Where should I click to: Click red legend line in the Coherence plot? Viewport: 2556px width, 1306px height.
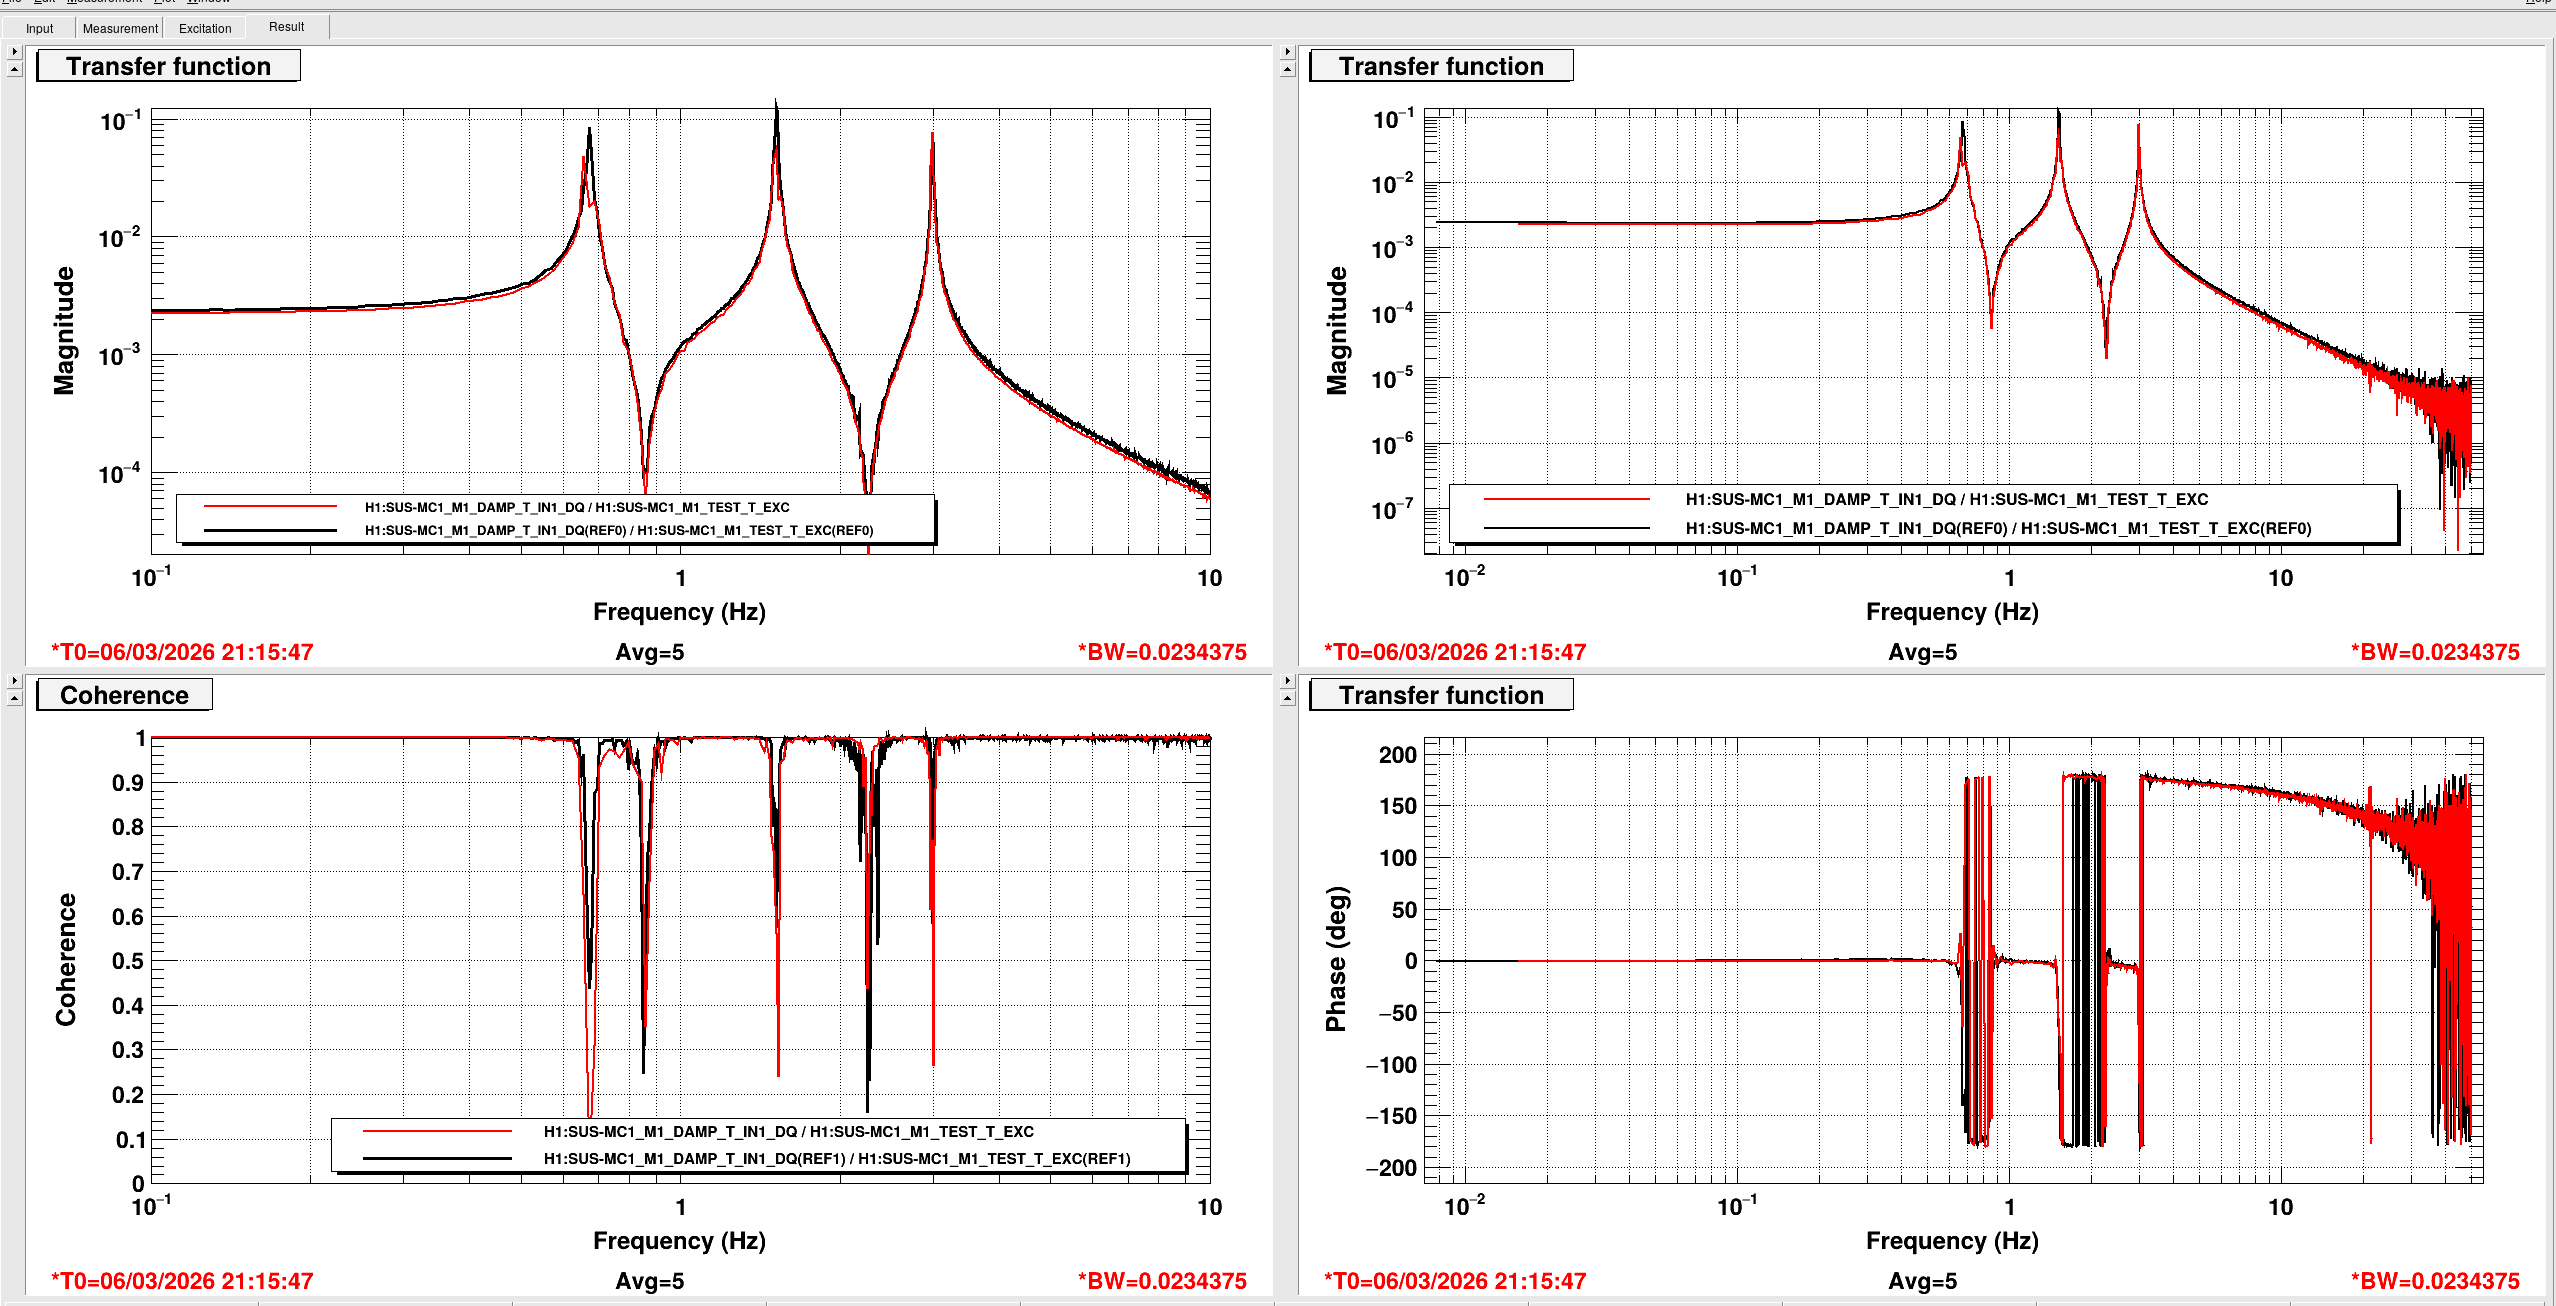[x=437, y=1131]
